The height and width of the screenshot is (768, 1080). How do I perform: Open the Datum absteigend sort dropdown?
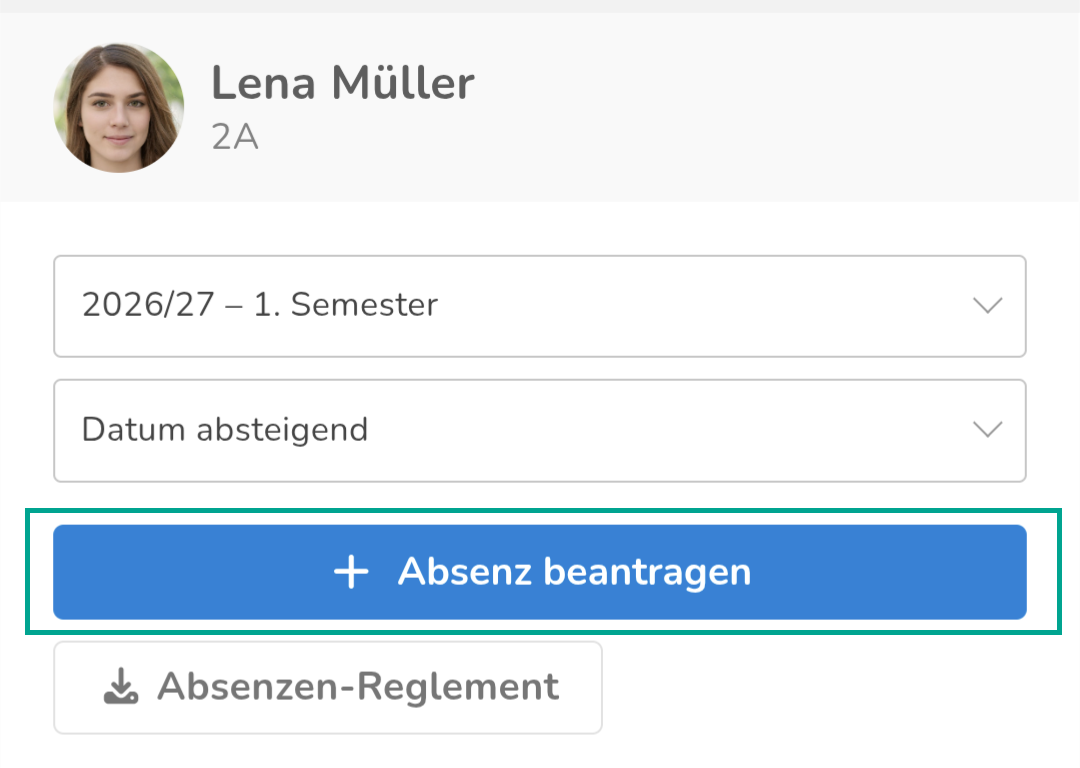coord(540,430)
